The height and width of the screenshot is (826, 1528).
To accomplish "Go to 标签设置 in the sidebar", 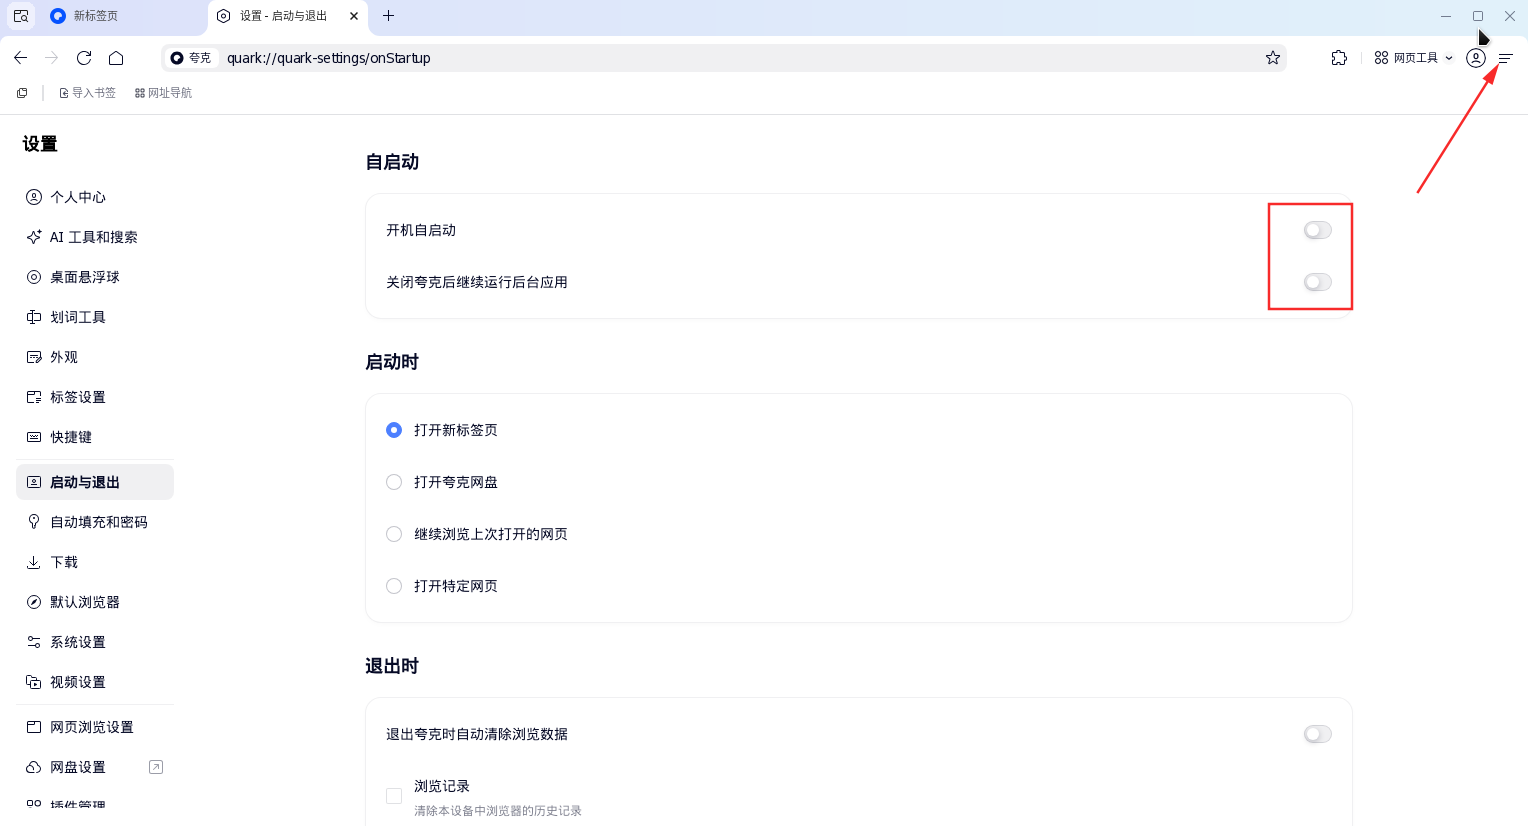I will (x=95, y=397).
